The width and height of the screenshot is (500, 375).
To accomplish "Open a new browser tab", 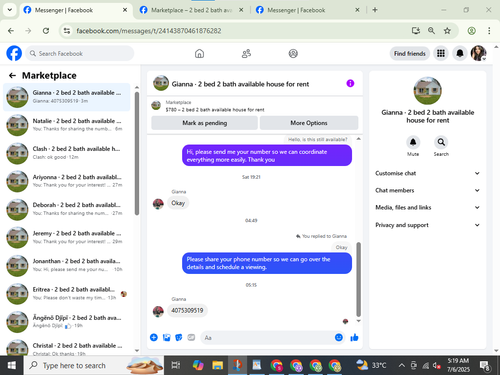I will pyautogui.click(x=375, y=10).
